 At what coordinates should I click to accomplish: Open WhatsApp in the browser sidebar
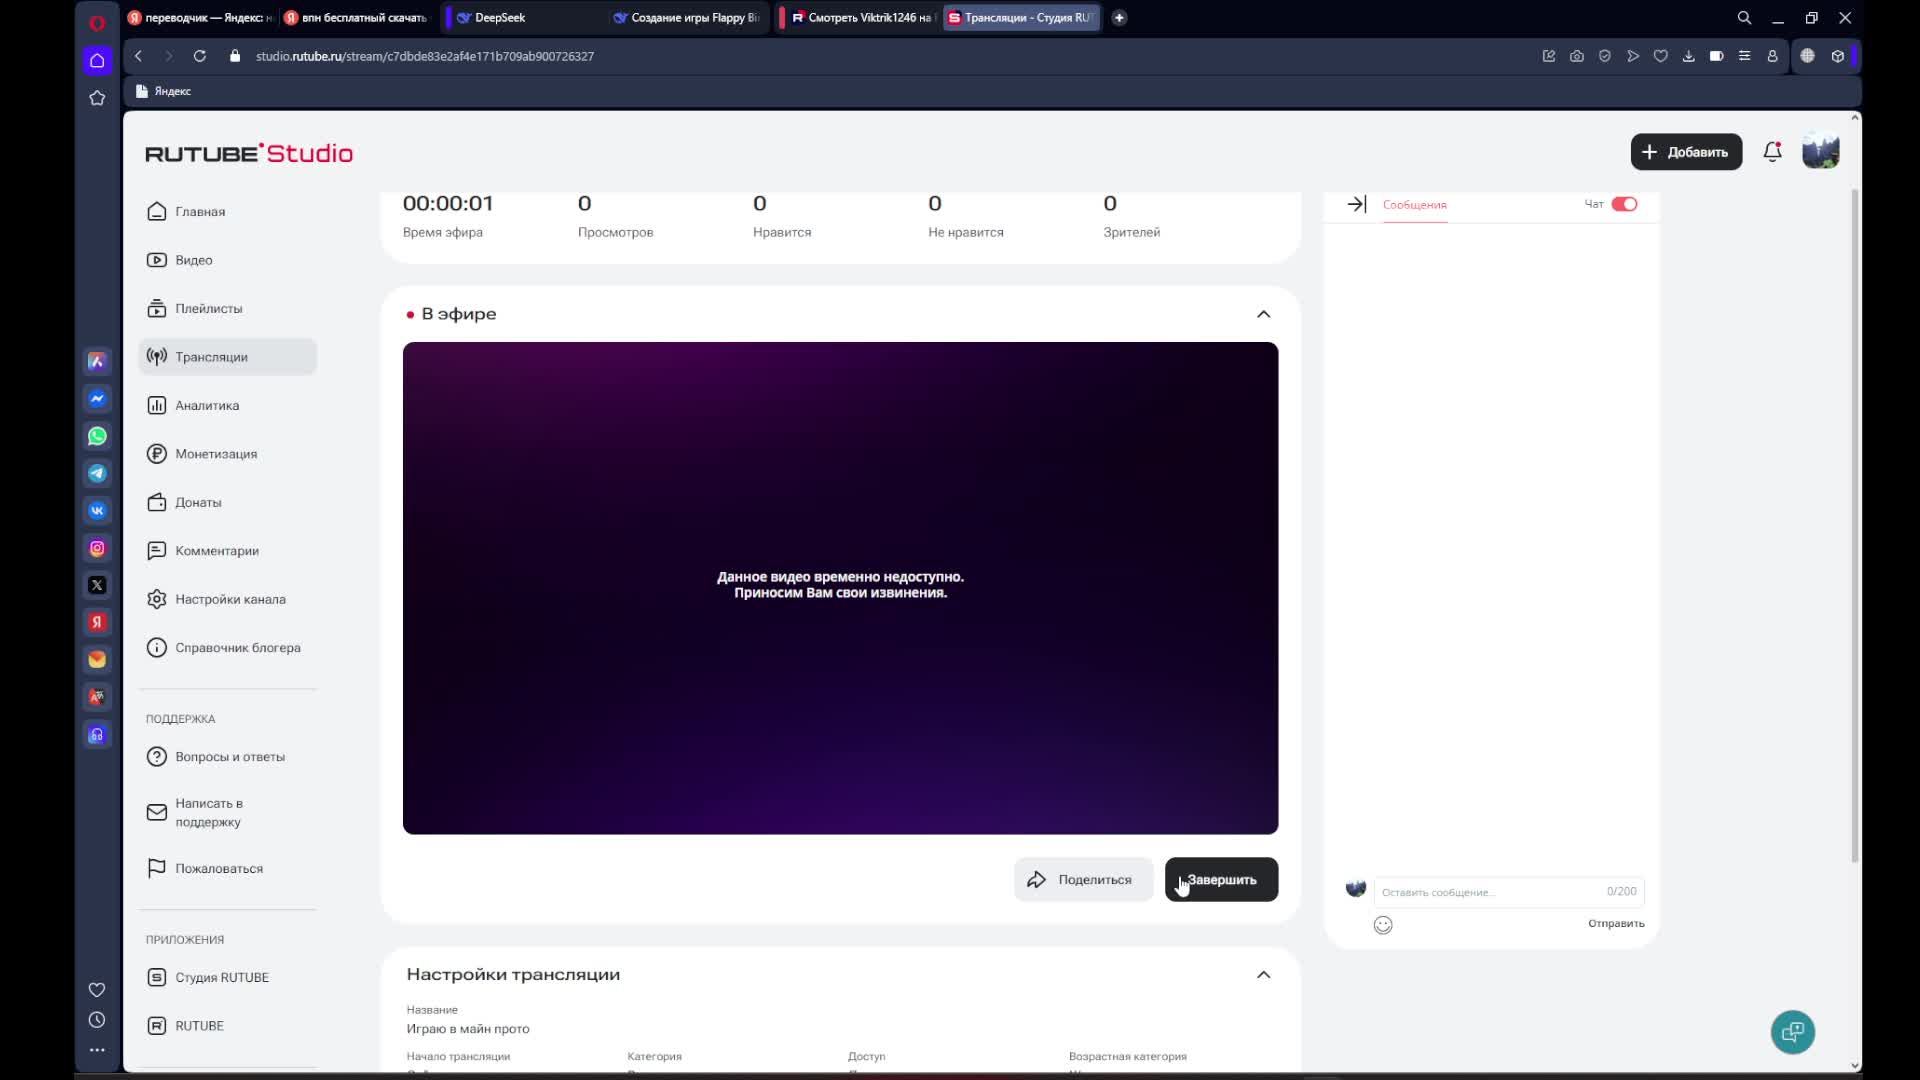[x=97, y=436]
